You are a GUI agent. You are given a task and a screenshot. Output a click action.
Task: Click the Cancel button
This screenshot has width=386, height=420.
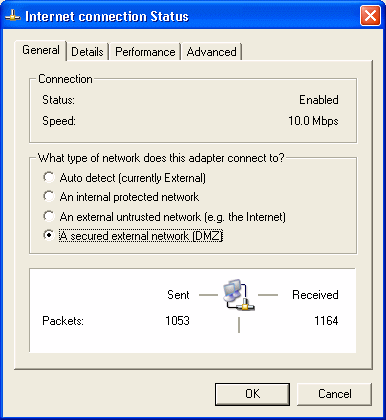coord(334,394)
